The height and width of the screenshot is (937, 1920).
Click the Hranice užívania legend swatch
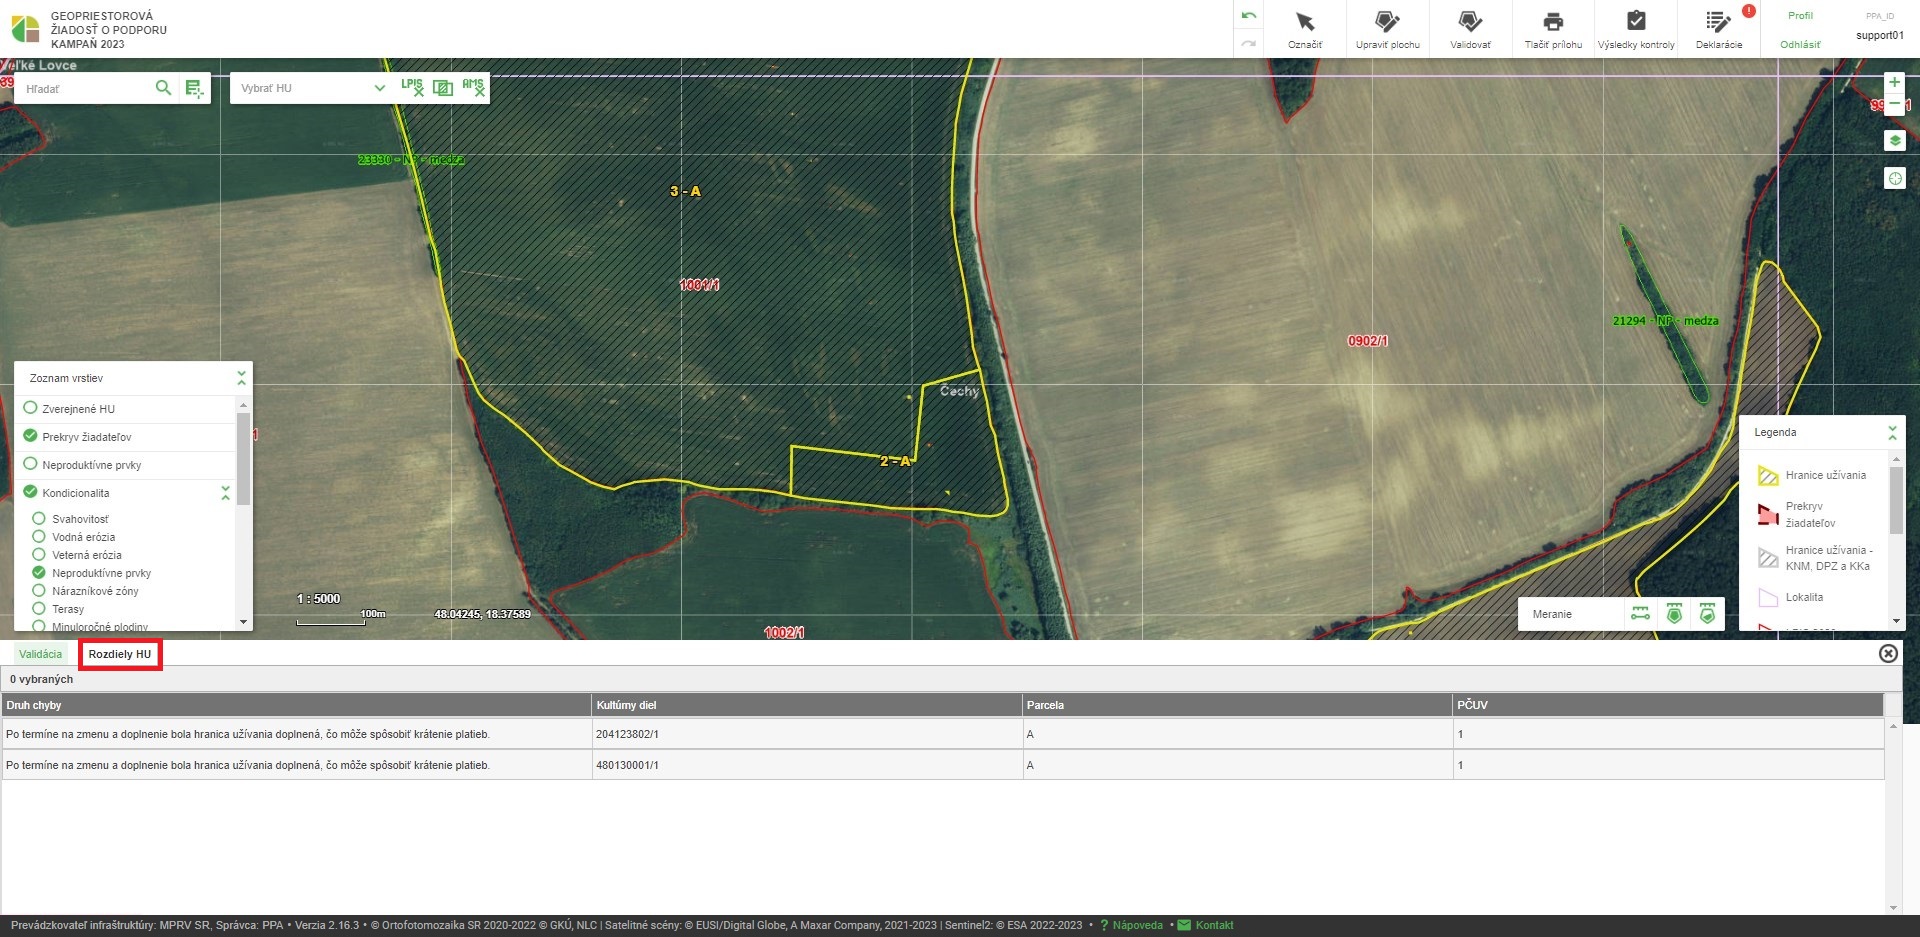1768,475
